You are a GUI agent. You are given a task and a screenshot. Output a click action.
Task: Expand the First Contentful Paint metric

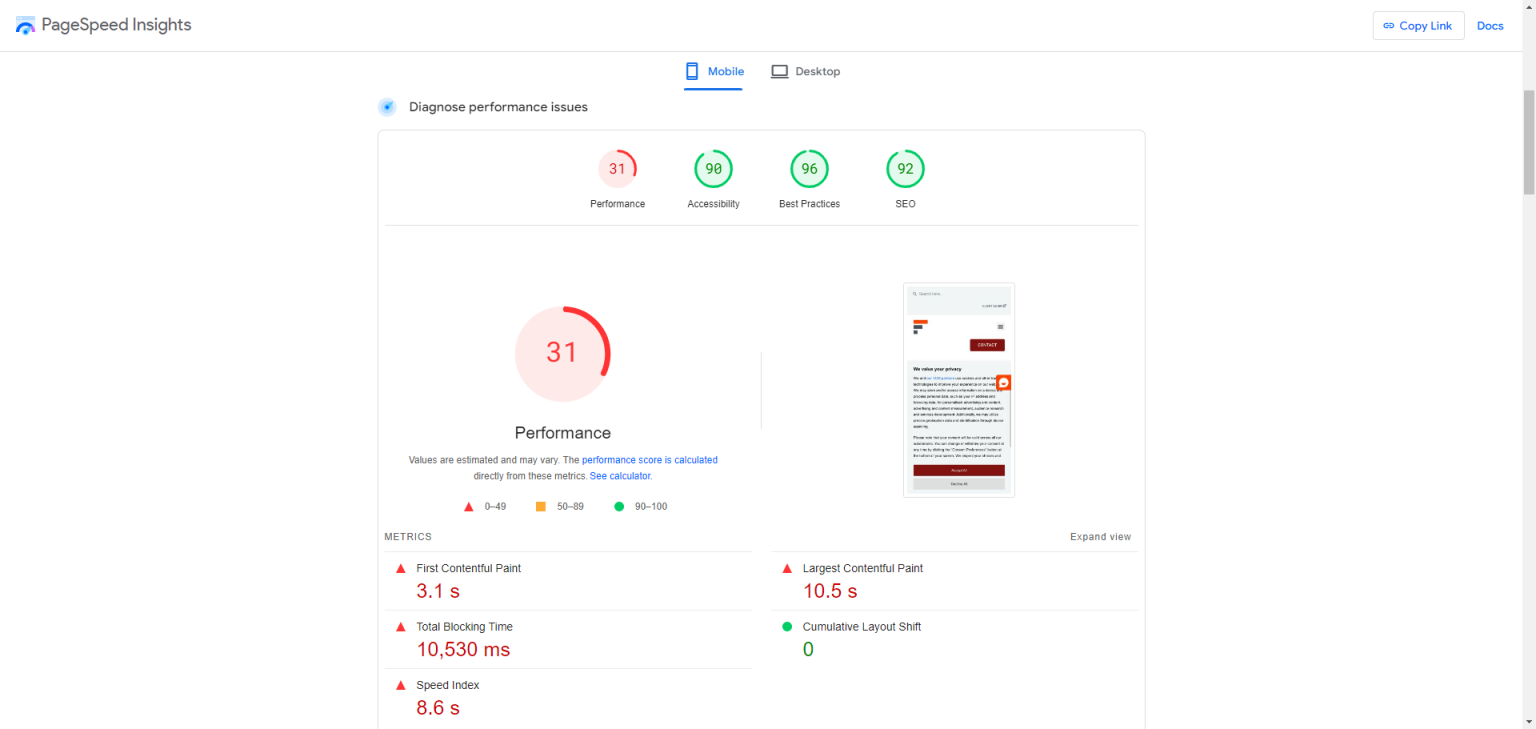click(568, 580)
